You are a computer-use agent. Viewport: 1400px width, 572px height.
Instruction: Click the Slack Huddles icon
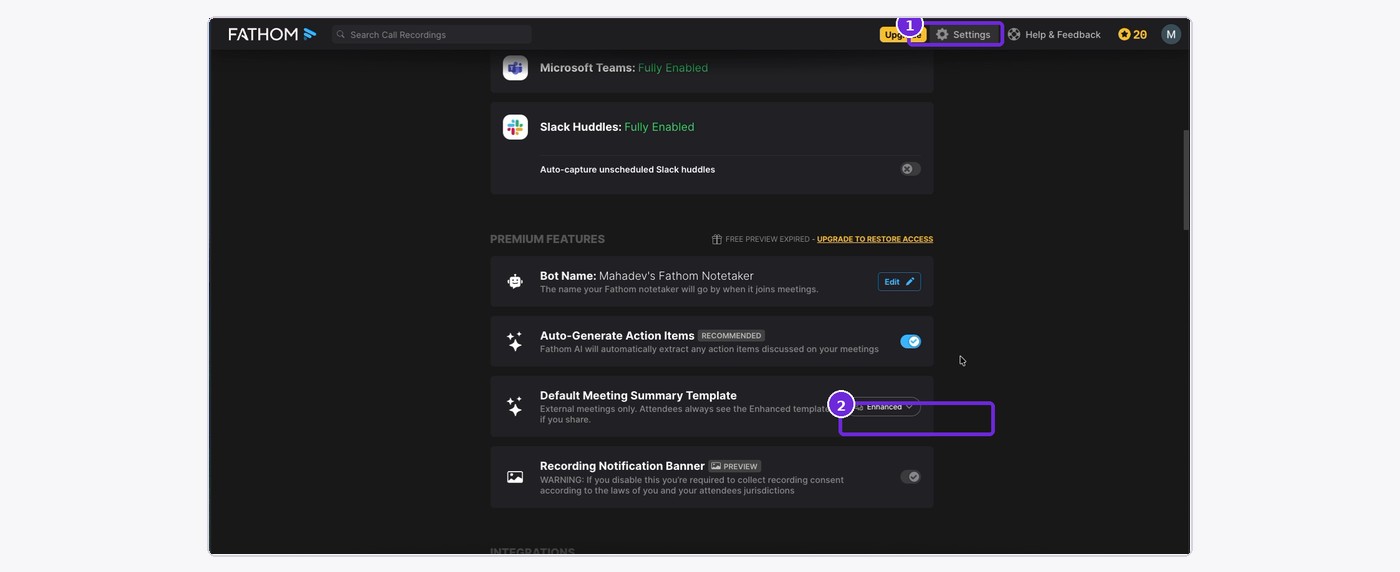point(515,127)
